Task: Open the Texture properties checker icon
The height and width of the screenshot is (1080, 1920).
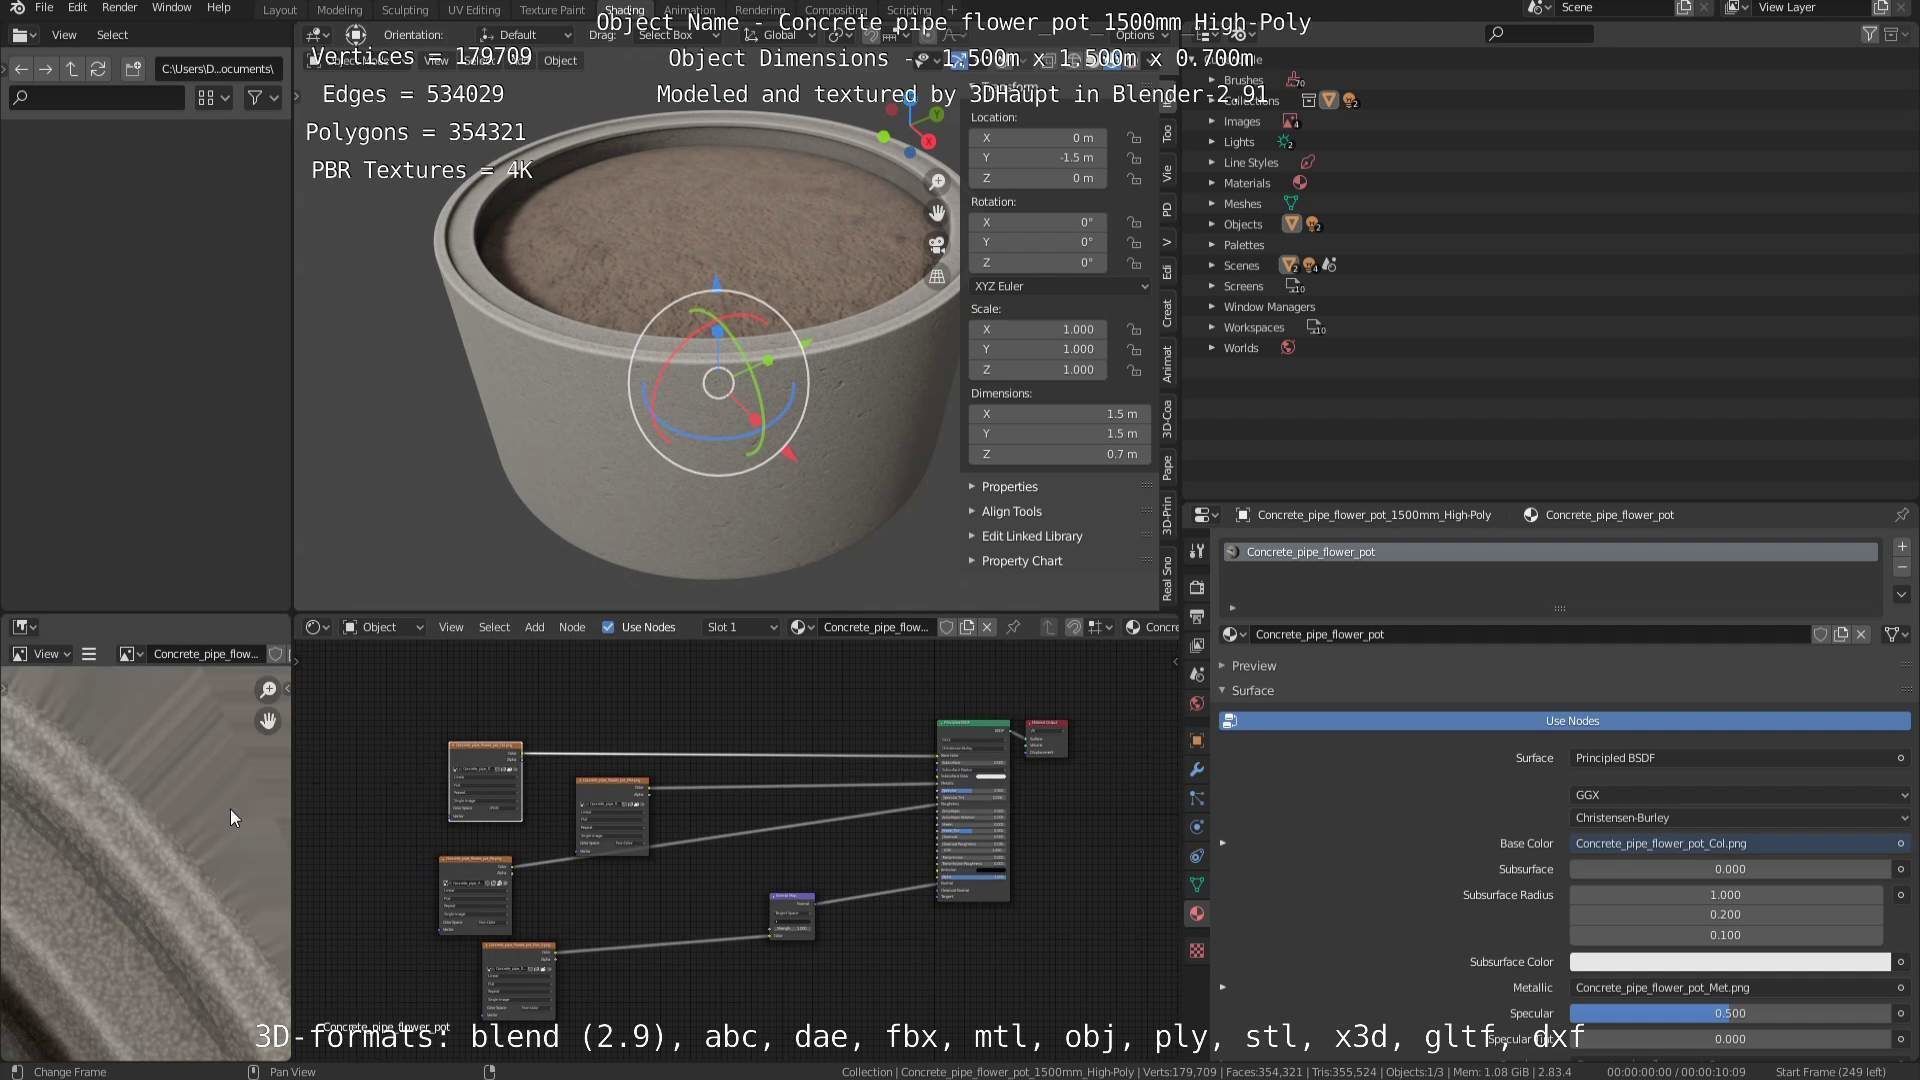Action: point(1197,951)
